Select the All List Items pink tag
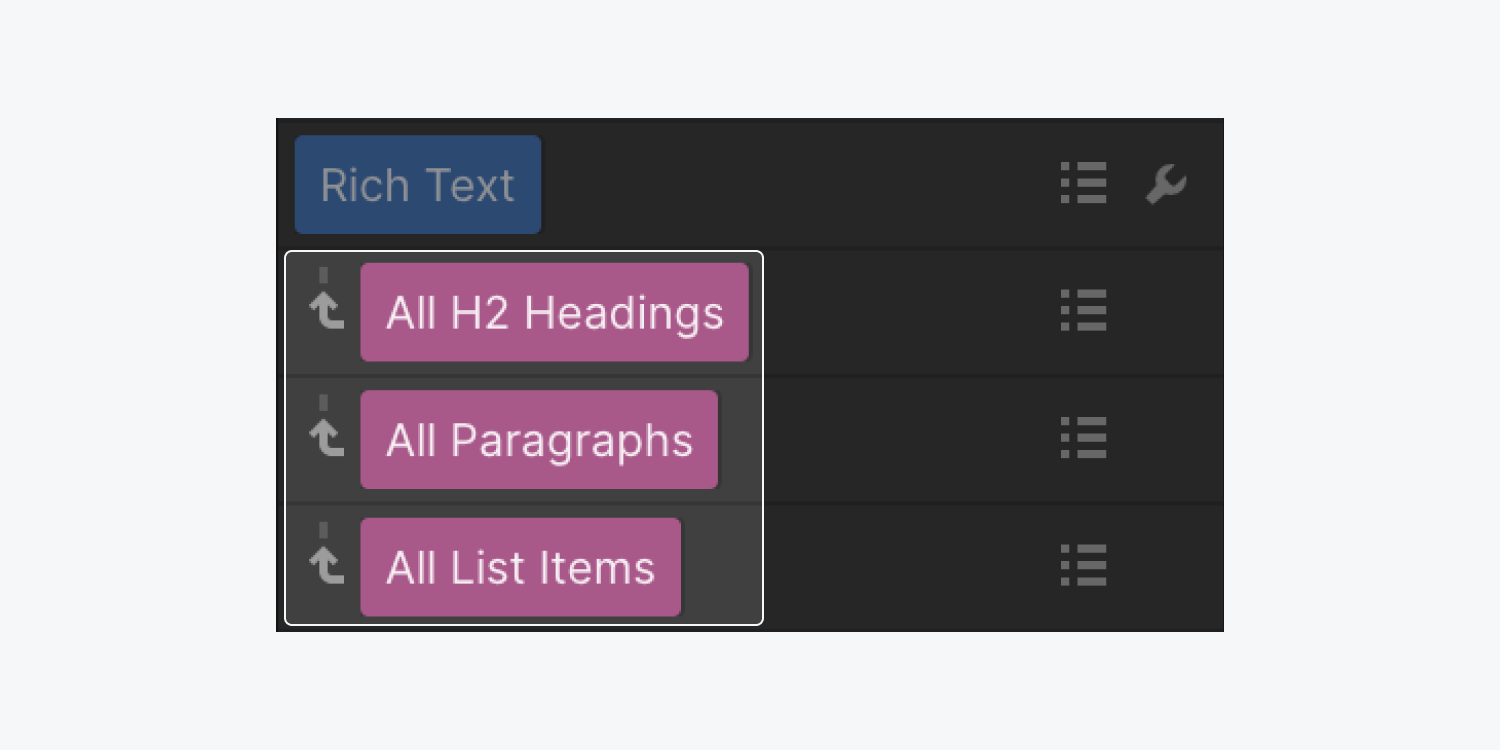This screenshot has width=1501, height=751. (521, 566)
